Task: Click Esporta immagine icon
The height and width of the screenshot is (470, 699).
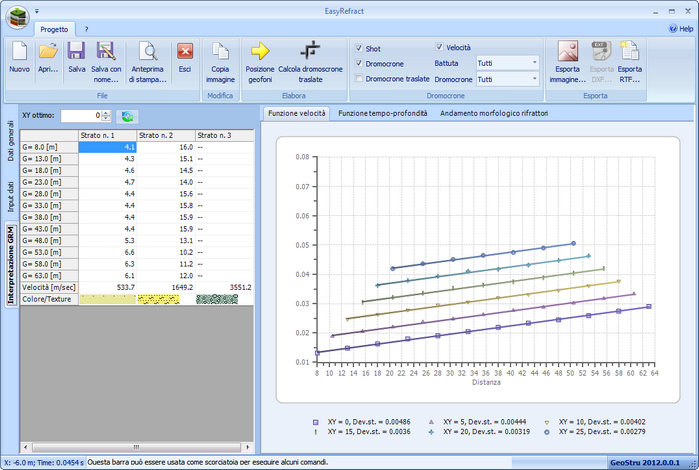Action: [x=567, y=51]
